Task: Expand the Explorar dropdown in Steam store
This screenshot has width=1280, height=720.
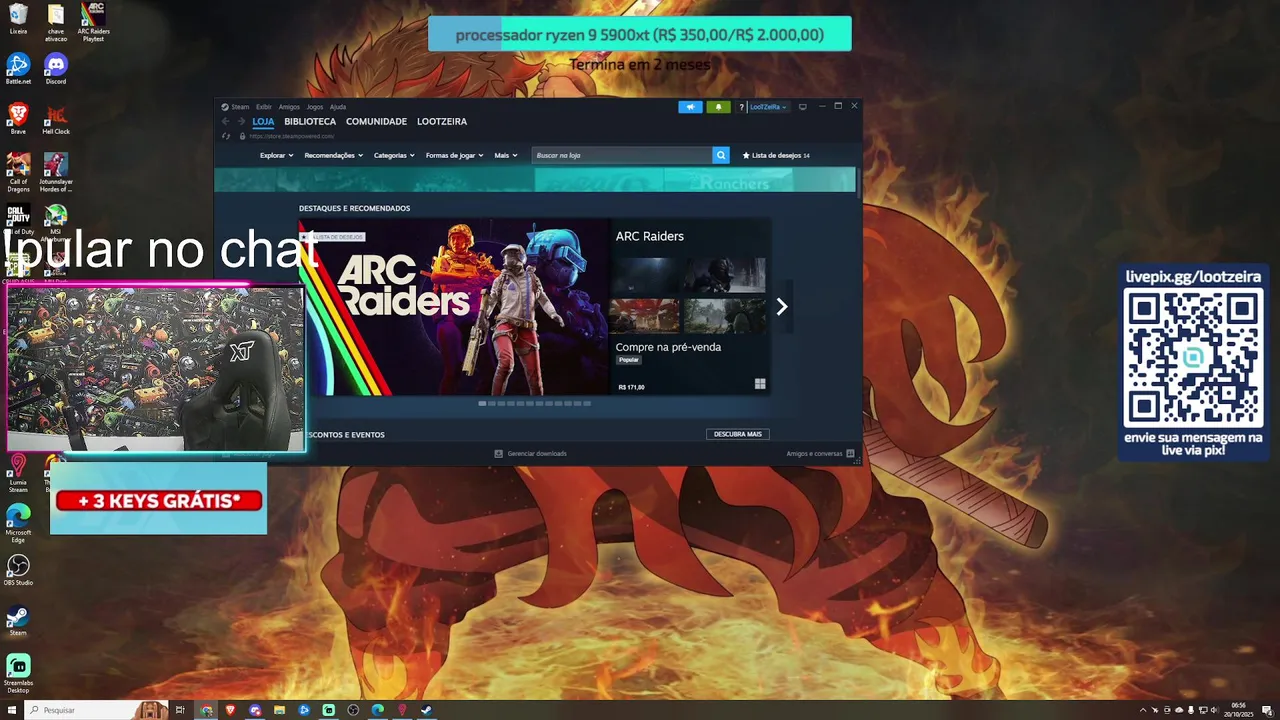Action: [276, 155]
